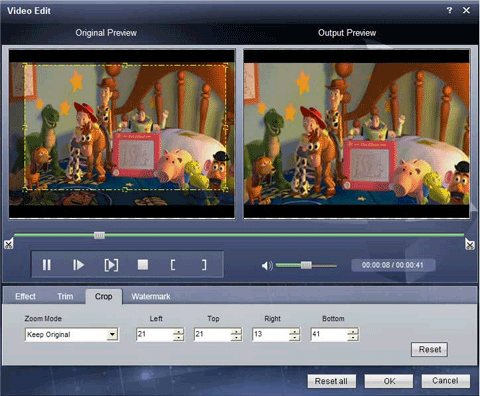Click the Left crop value field
Screen dimensions: 480x396
(x=155, y=334)
